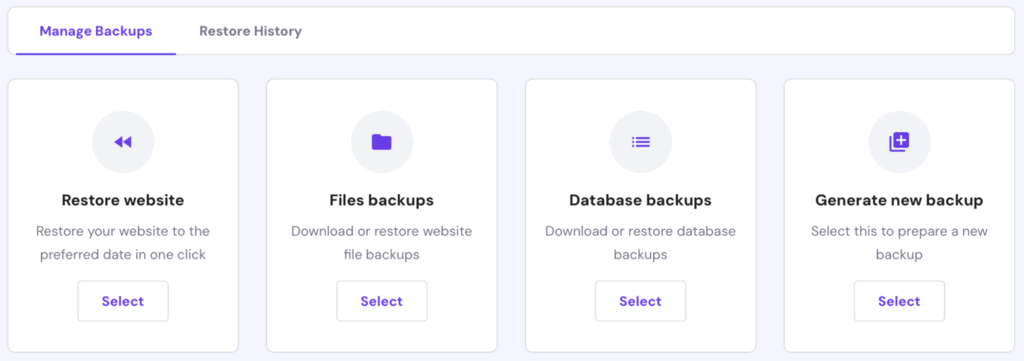Click the 'Restore your website to the preferred date' text
The height and width of the screenshot is (361, 1024).
123,243
